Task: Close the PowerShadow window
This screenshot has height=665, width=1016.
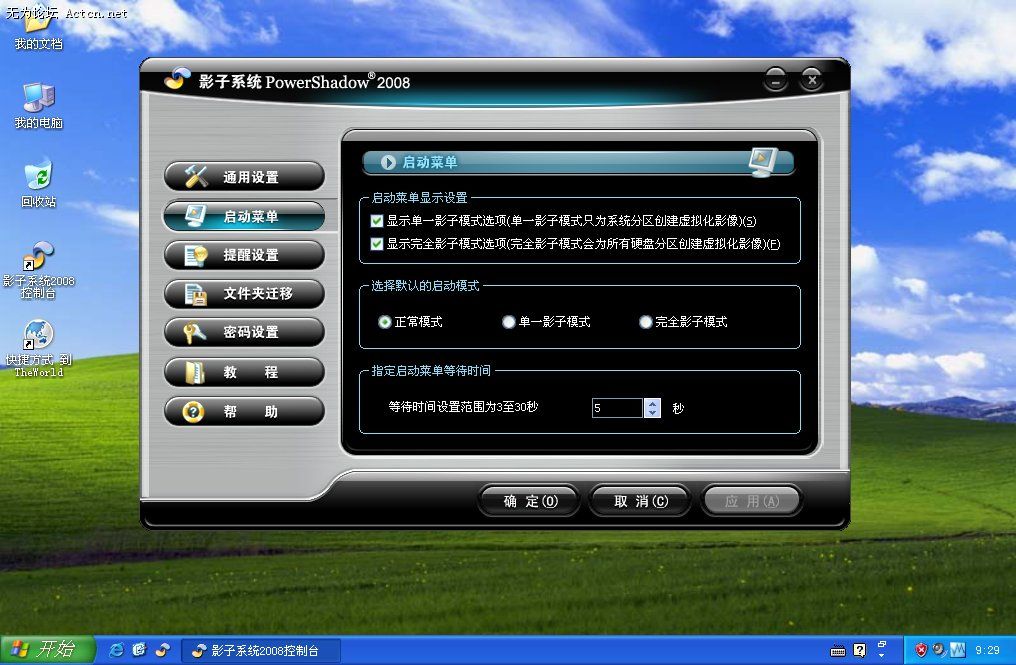Action: point(812,80)
